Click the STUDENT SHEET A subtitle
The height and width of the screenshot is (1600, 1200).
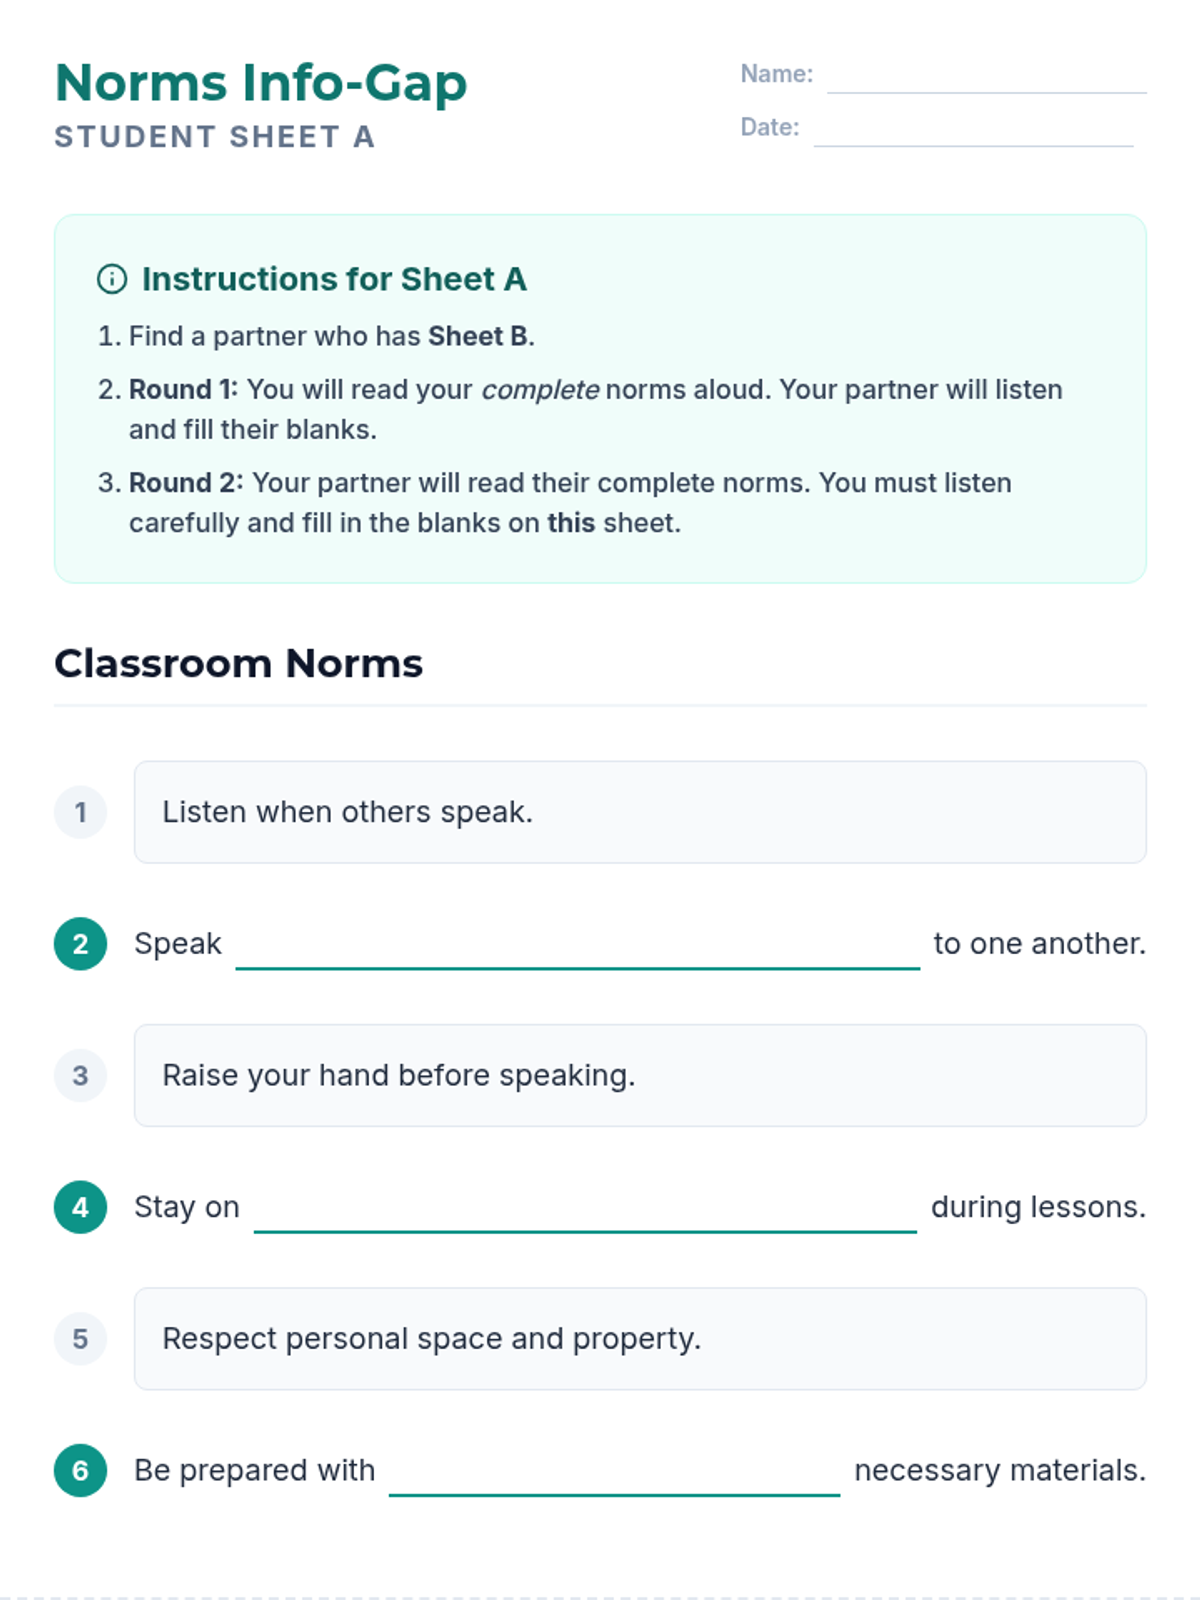click(x=215, y=137)
